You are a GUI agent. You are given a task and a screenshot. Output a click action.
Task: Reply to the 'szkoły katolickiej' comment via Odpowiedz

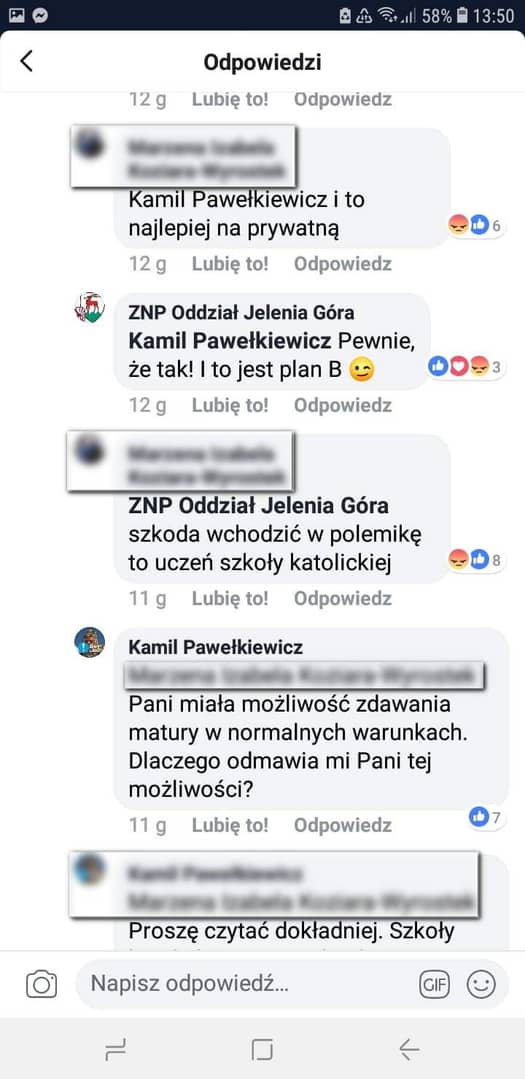pos(343,599)
